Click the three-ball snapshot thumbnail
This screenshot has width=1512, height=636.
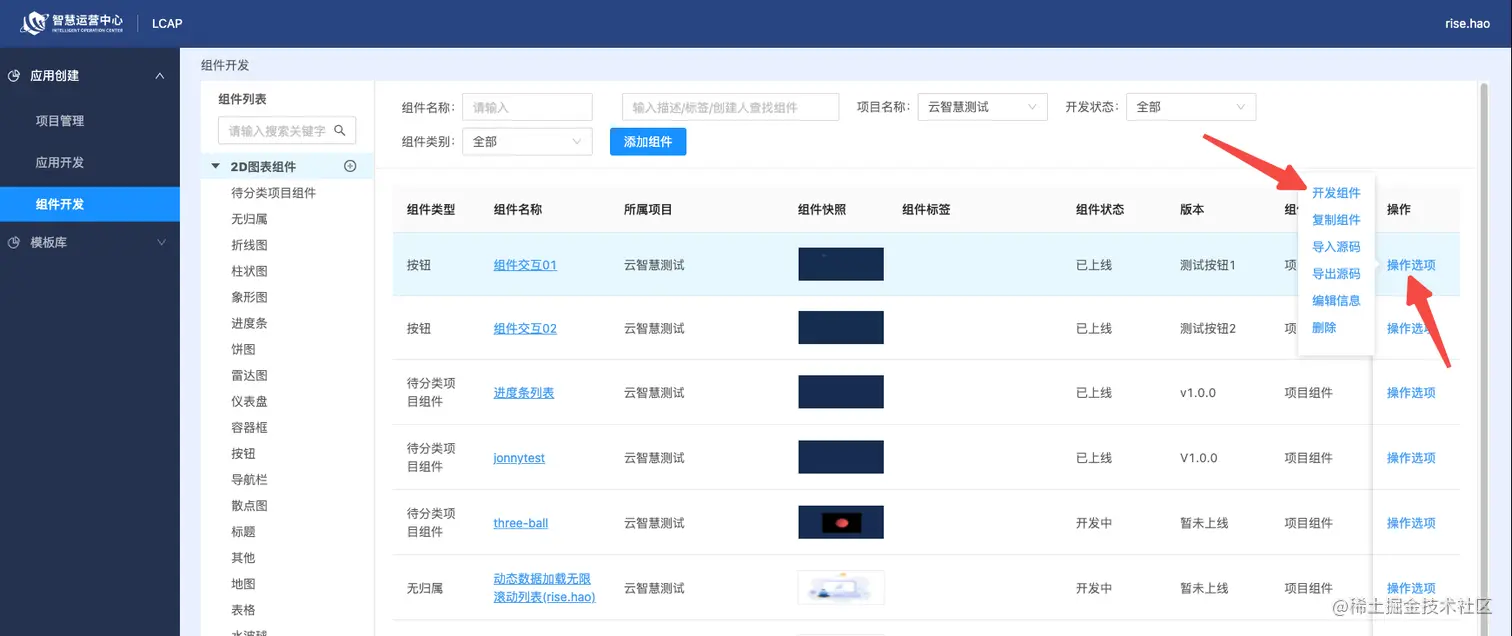[841, 523]
